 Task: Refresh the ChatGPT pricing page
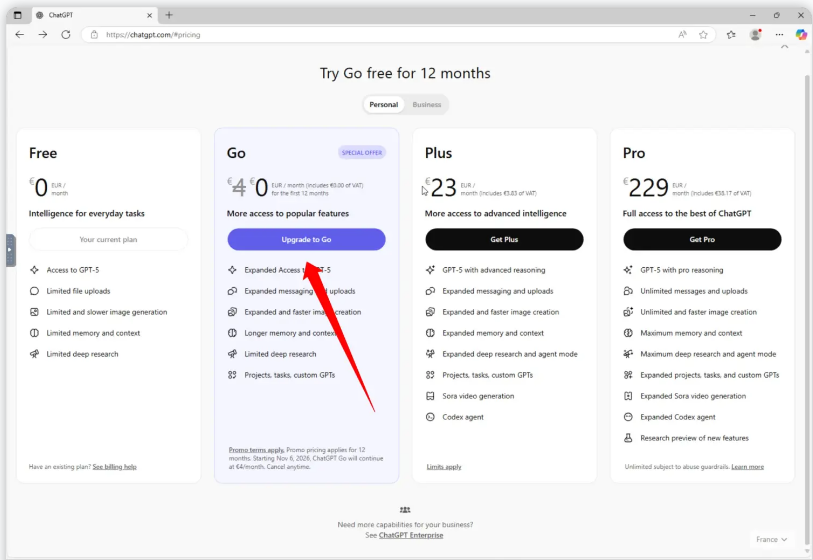tap(66, 34)
